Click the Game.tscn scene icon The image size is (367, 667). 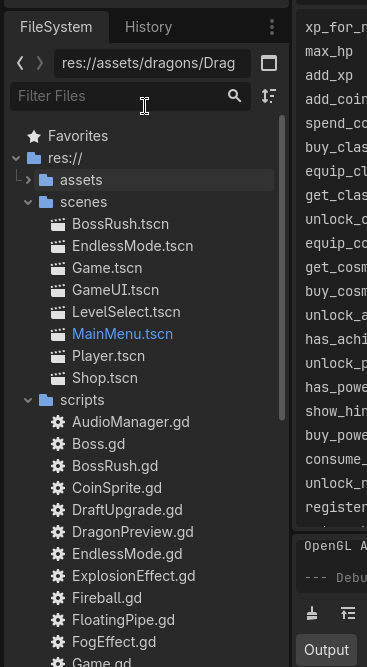click(58, 269)
